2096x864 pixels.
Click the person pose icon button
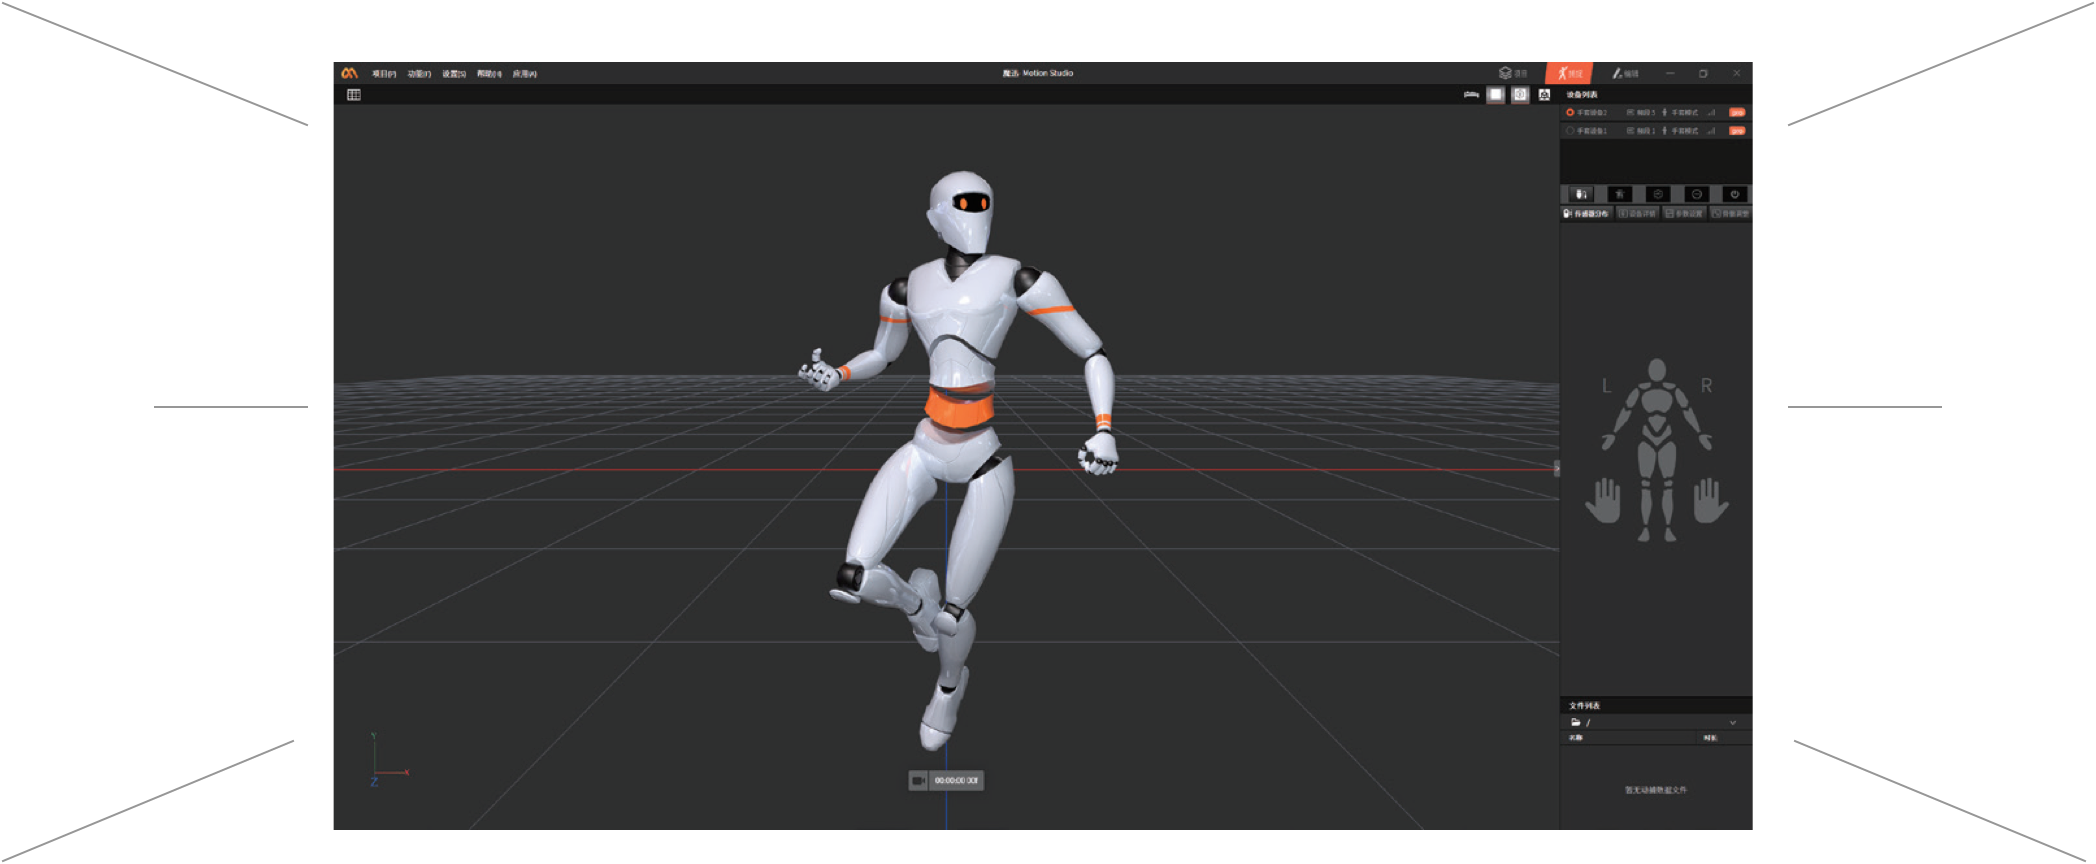[x=1619, y=194]
